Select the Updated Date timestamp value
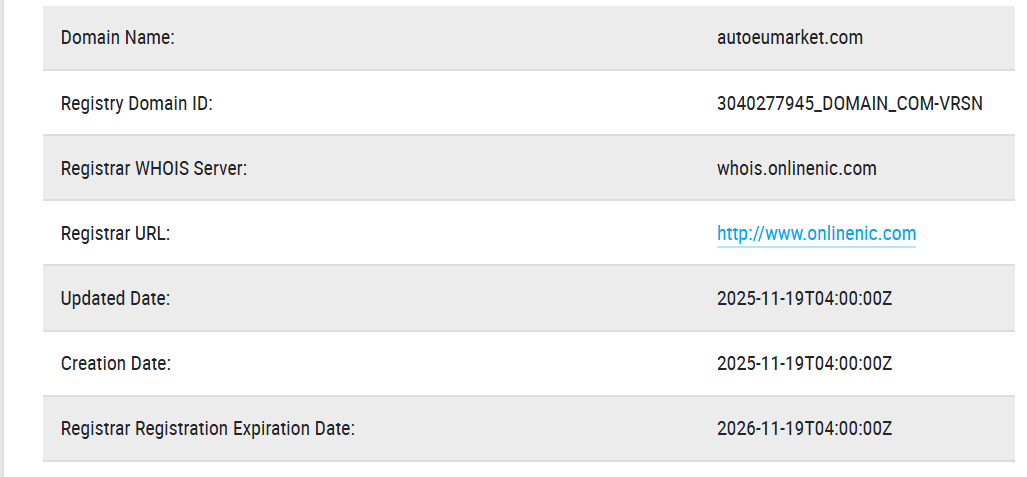 [804, 299]
